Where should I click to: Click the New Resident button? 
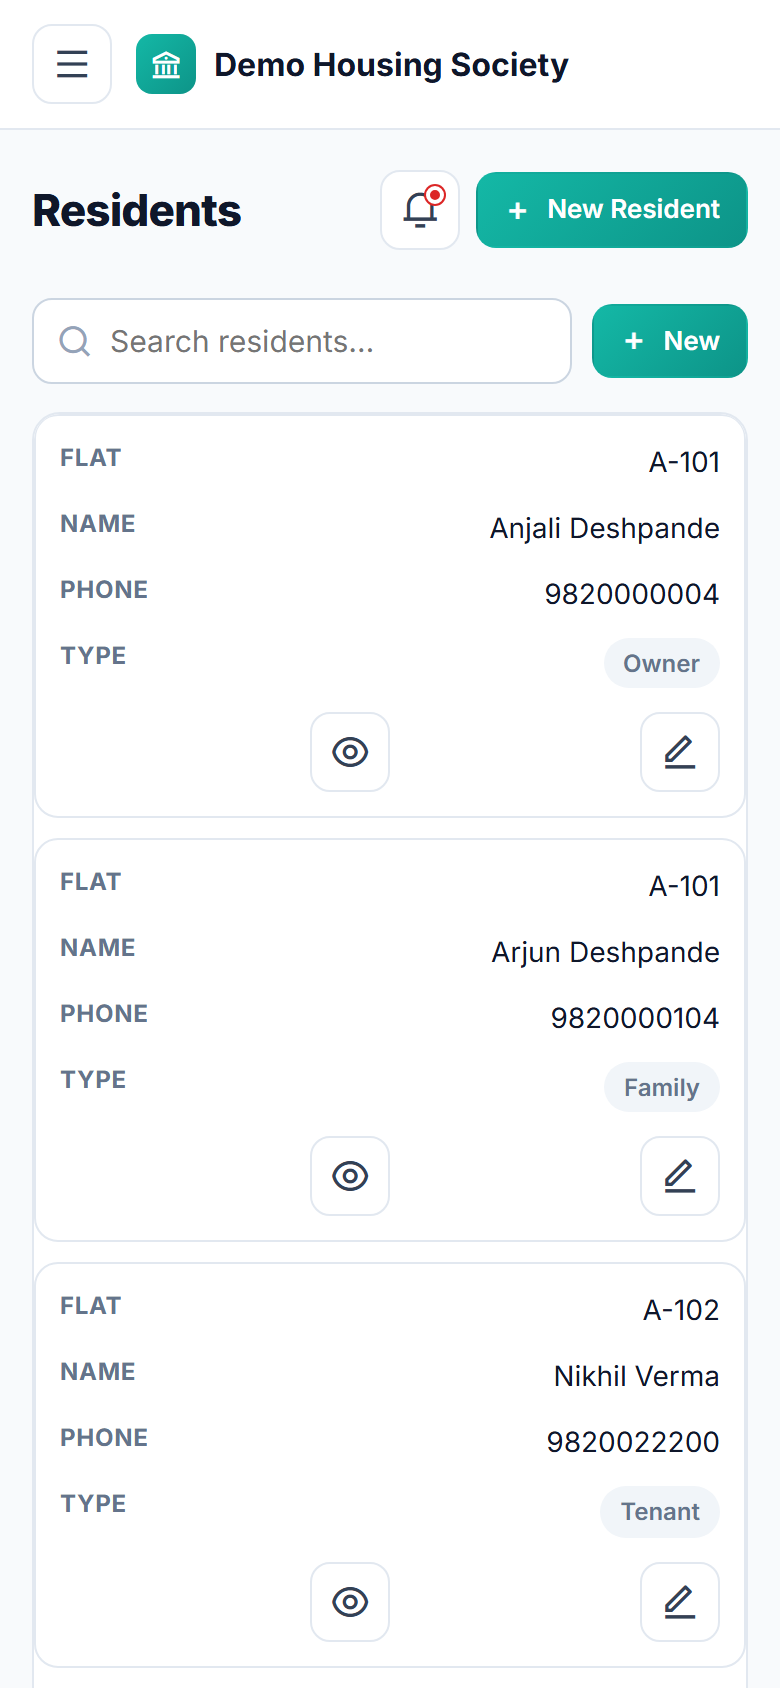[x=612, y=210]
